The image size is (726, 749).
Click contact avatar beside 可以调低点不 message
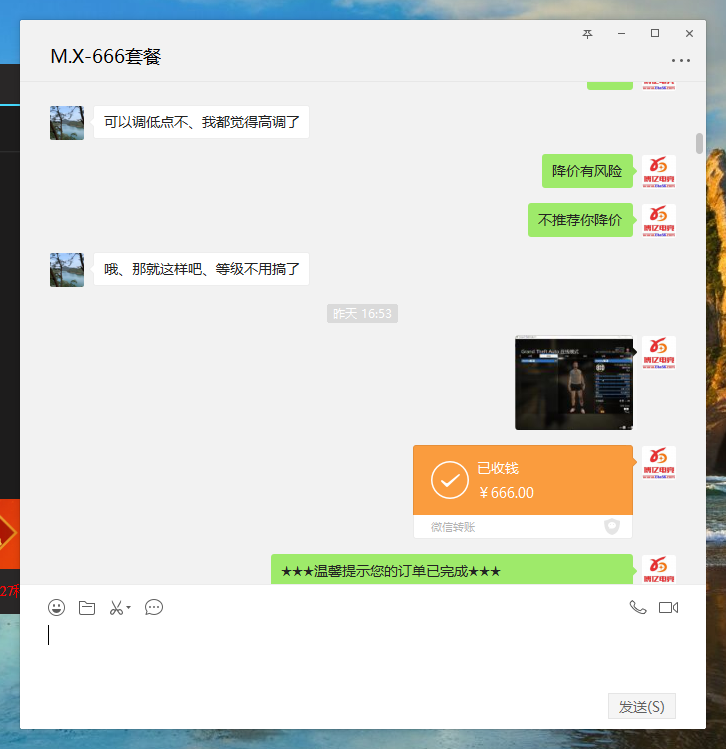pyautogui.click(x=67, y=123)
